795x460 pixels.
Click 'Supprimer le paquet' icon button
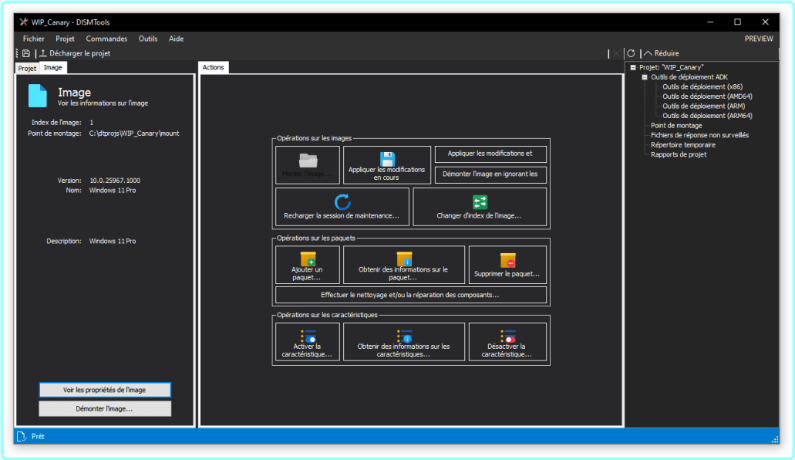click(508, 260)
